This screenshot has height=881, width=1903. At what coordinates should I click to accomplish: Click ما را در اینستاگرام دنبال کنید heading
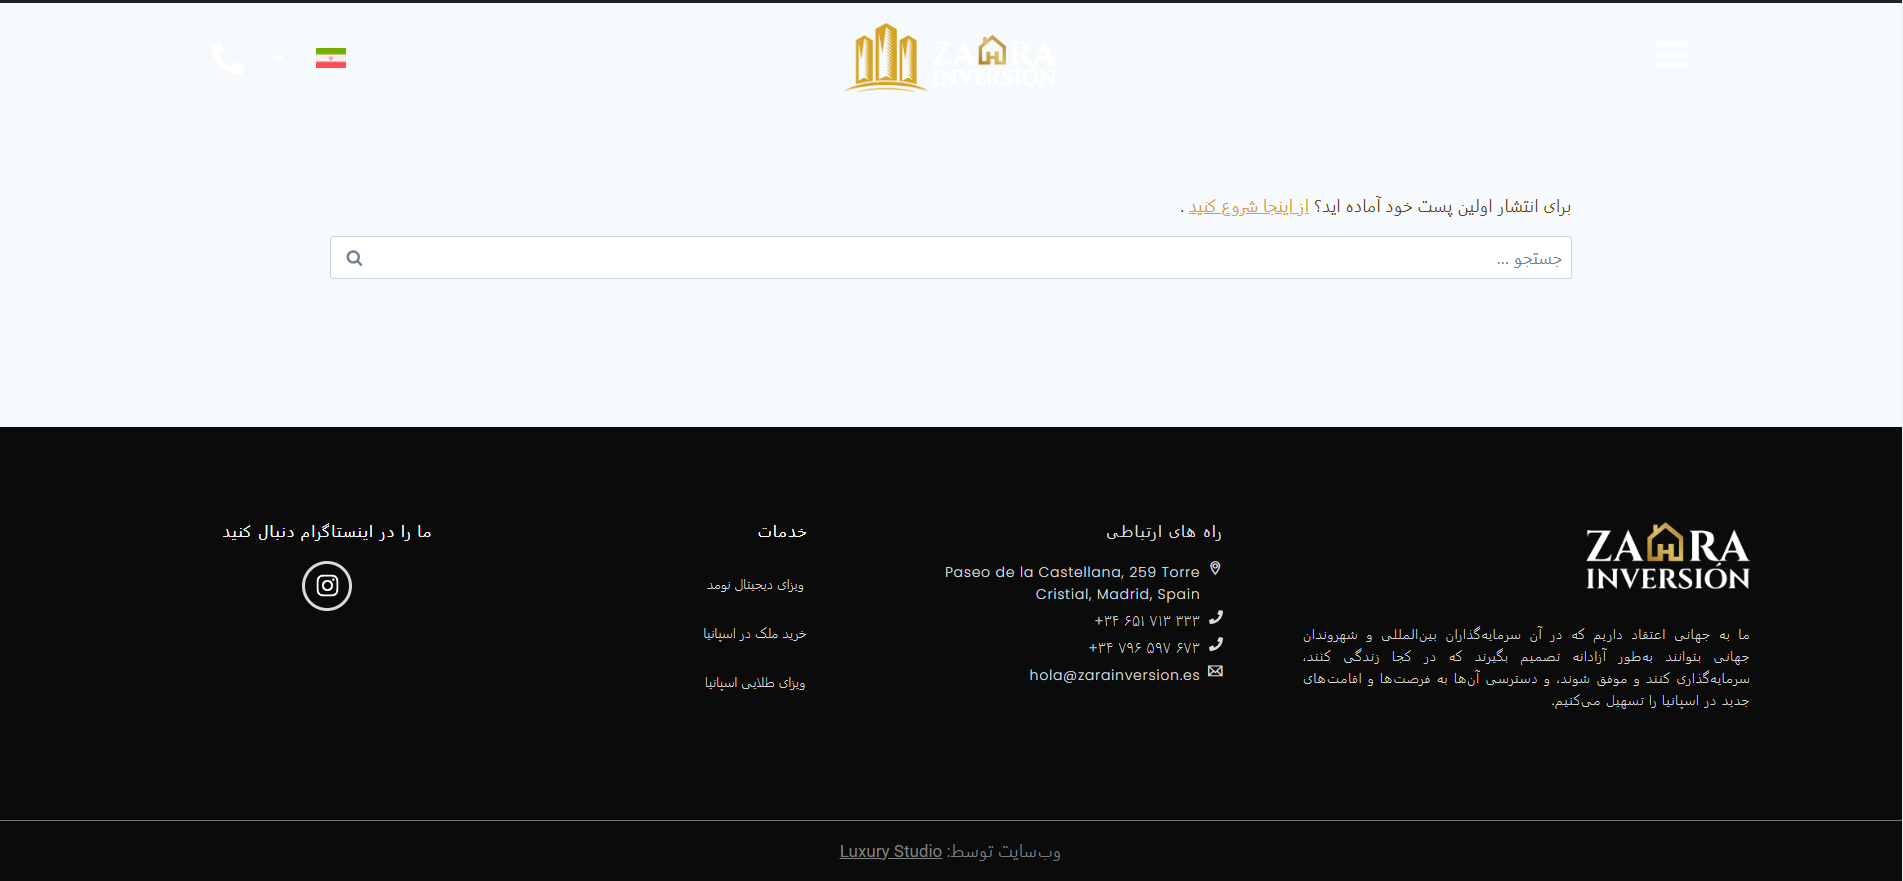tap(327, 532)
